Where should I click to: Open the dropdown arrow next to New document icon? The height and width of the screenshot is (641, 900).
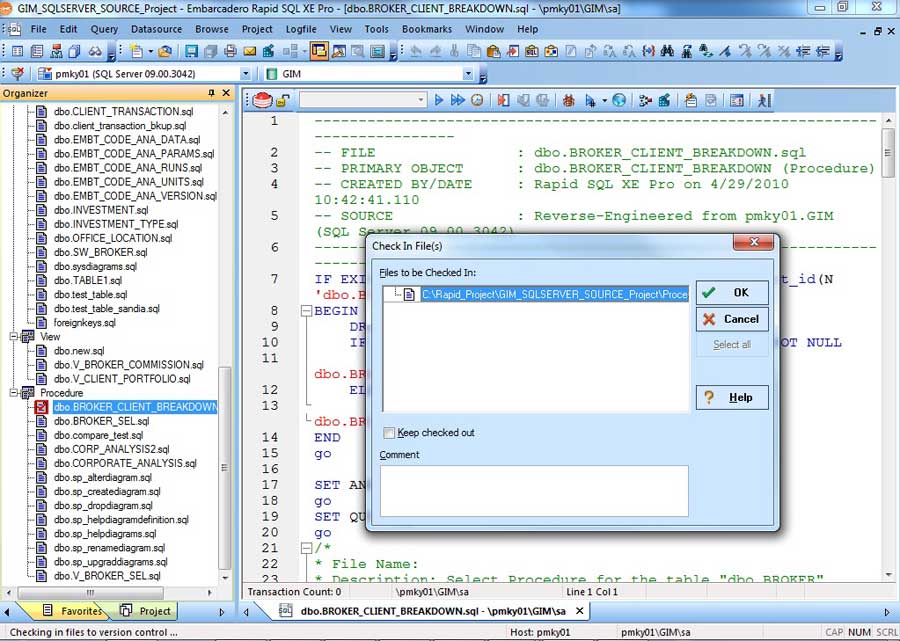150,52
